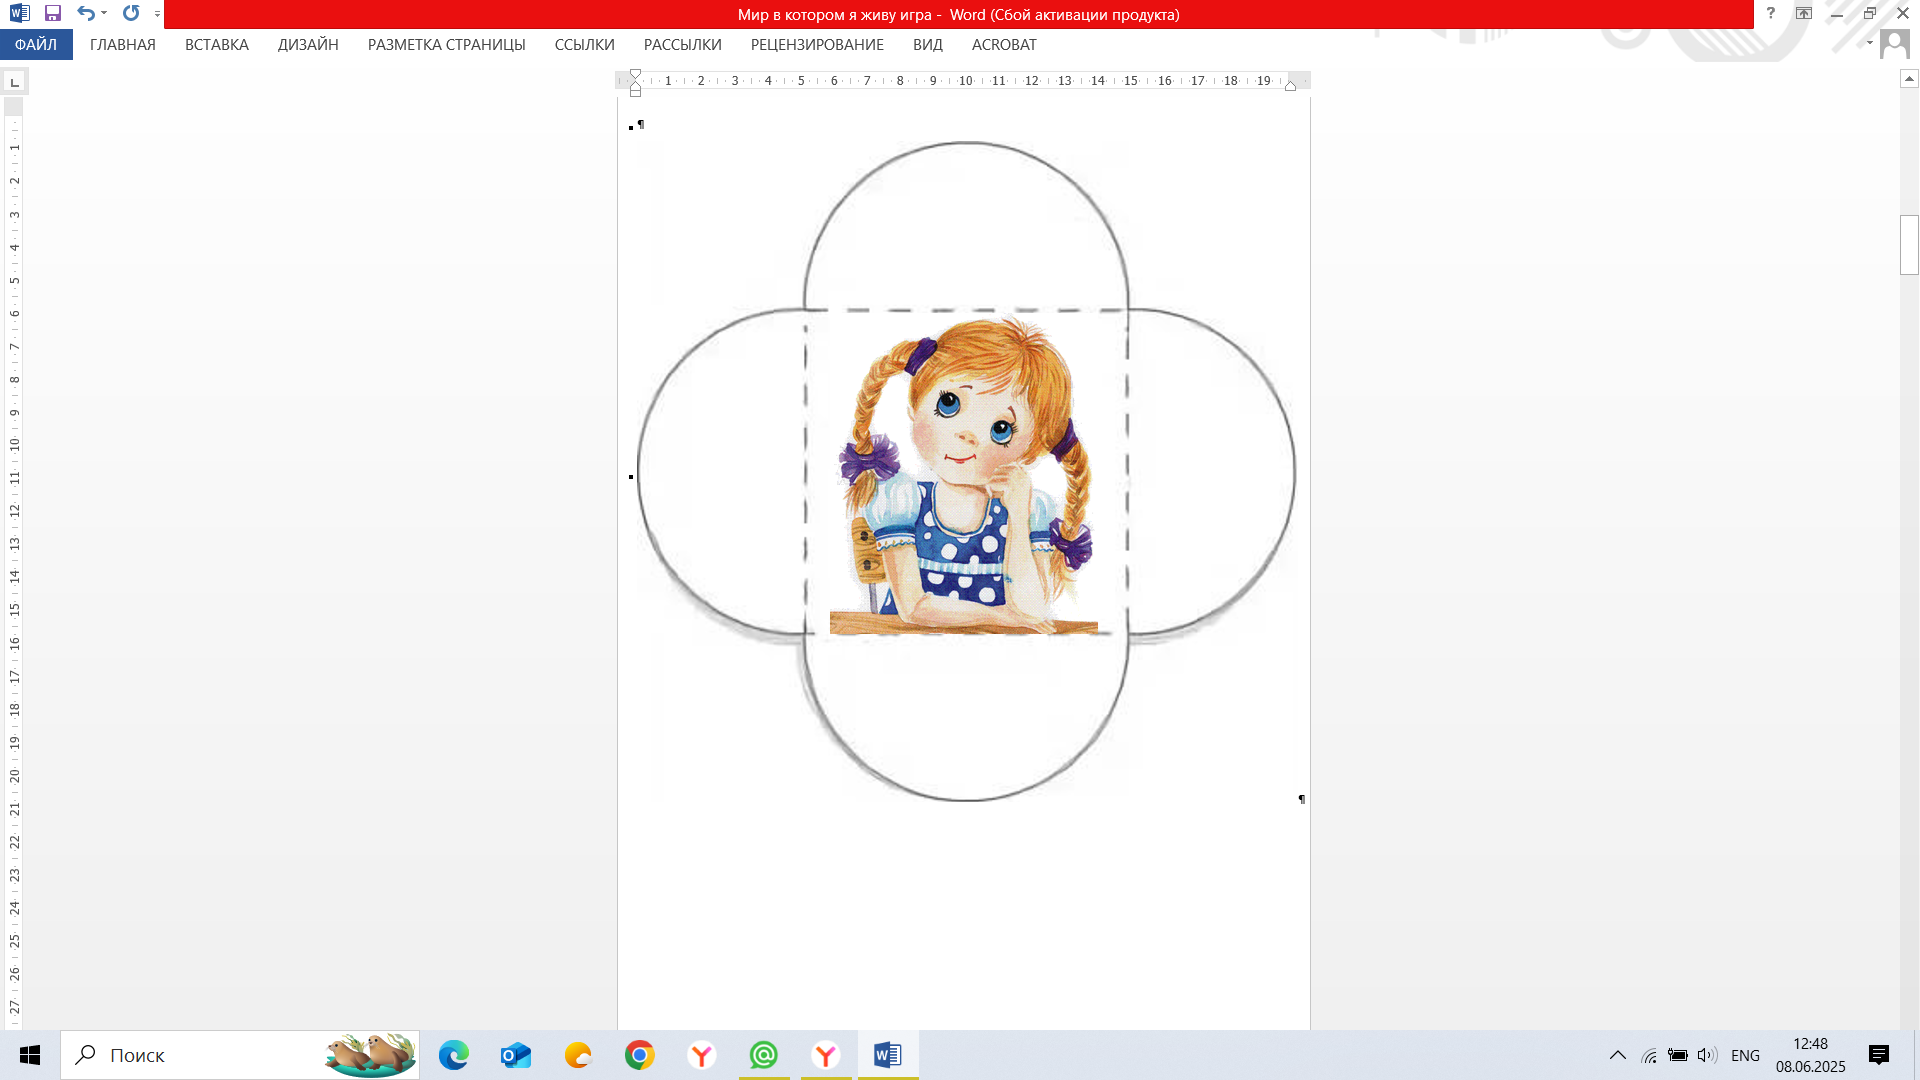Click the Undo arrow icon
Screen dimensions: 1920x1080
(x=86, y=14)
